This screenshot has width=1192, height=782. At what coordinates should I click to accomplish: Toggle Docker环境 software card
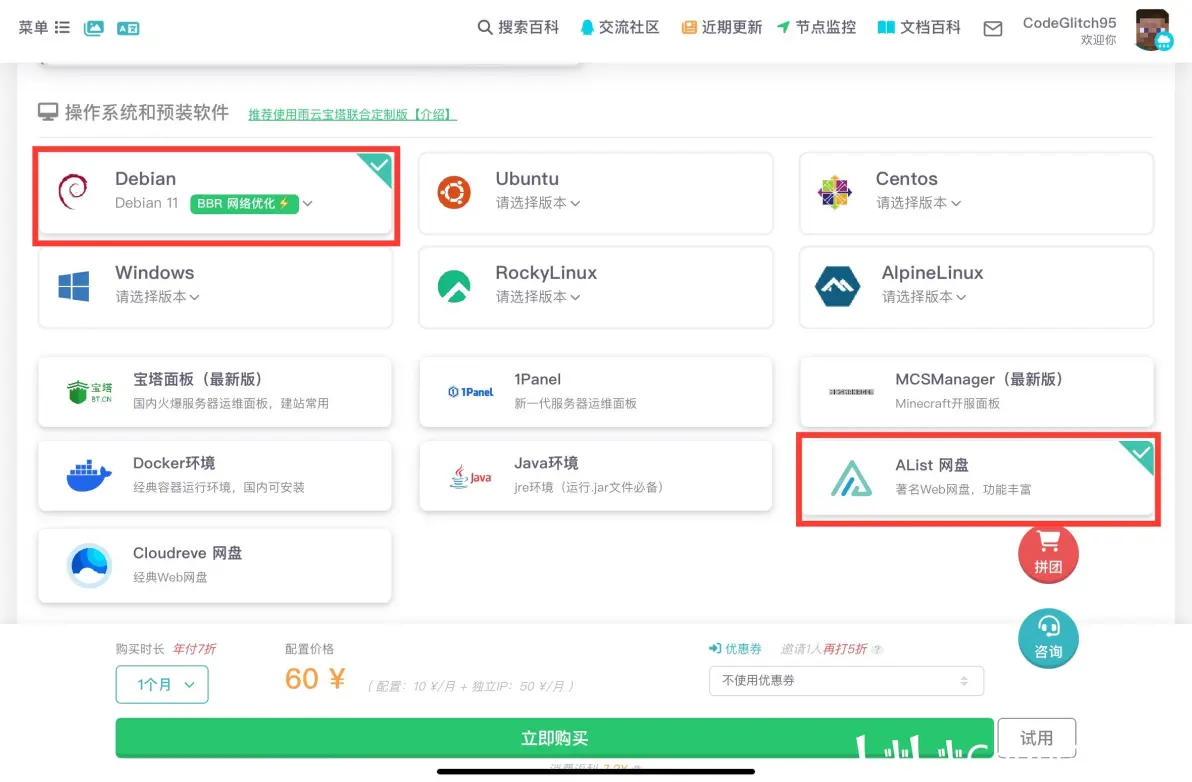coord(215,476)
